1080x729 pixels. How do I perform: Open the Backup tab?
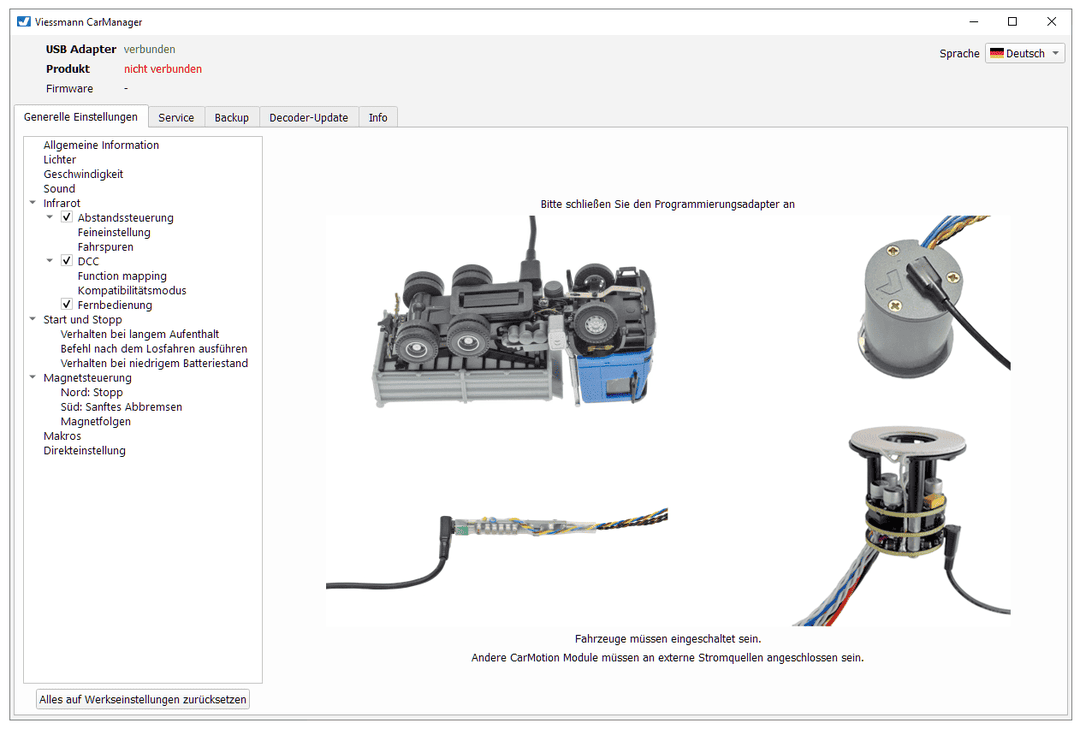(231, 118)
